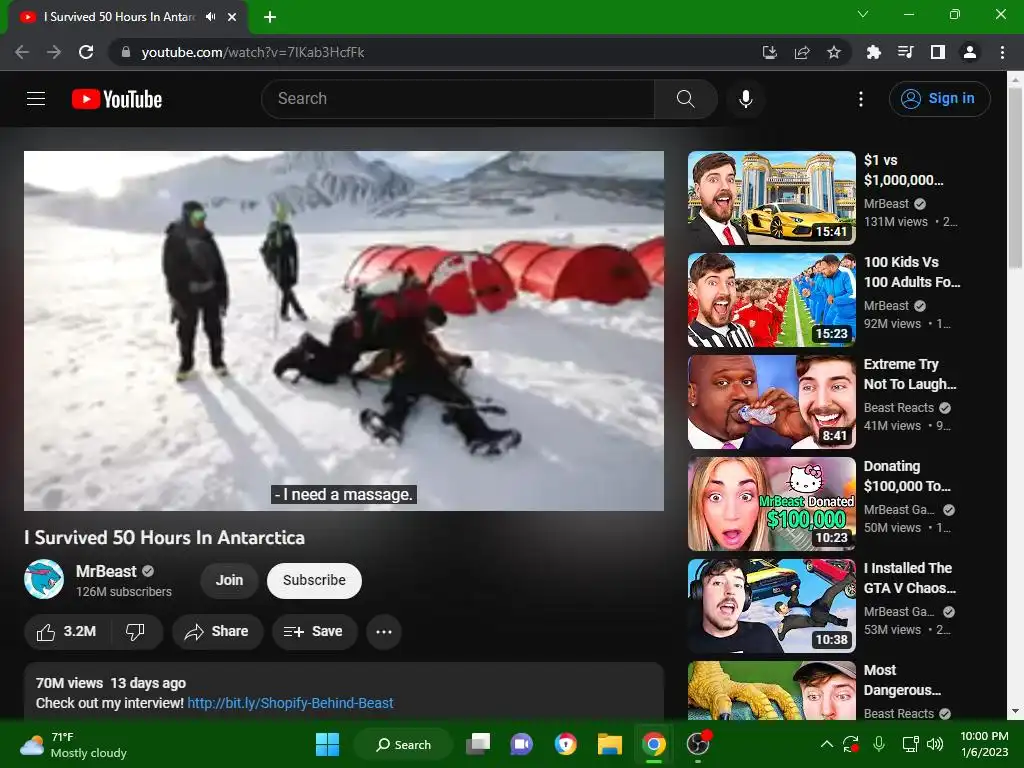Screen dimensions: 1024x768
Task: Show hidden system tray icons
Action: [827, 744]
